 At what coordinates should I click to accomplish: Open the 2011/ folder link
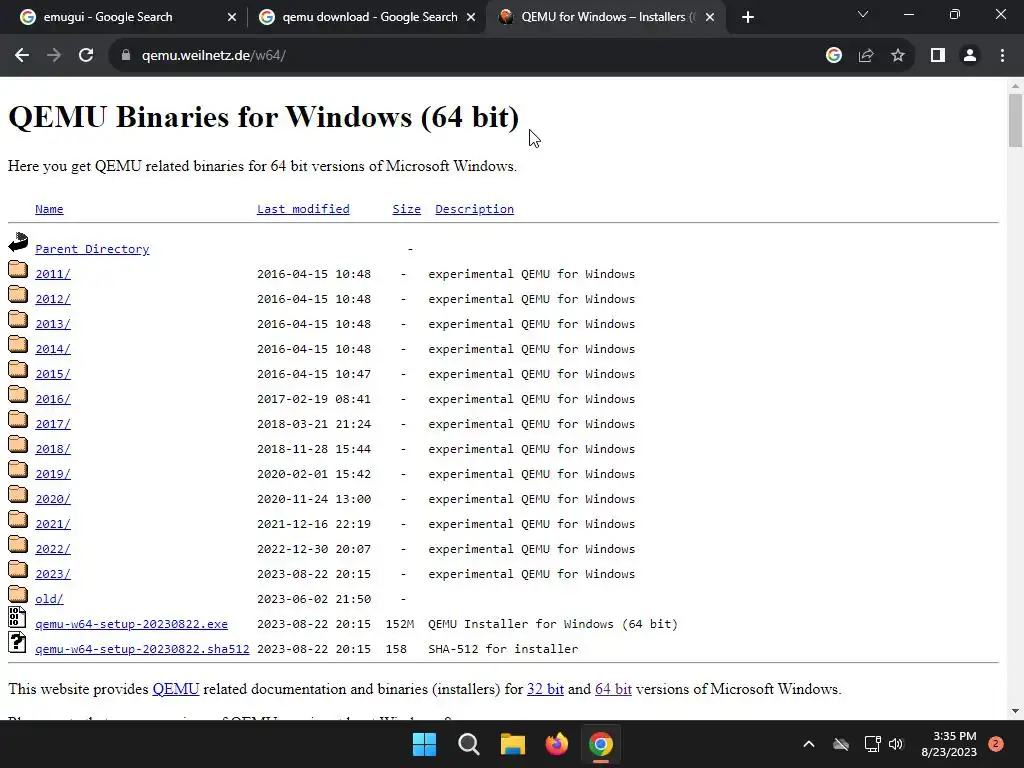pos(53,274)
